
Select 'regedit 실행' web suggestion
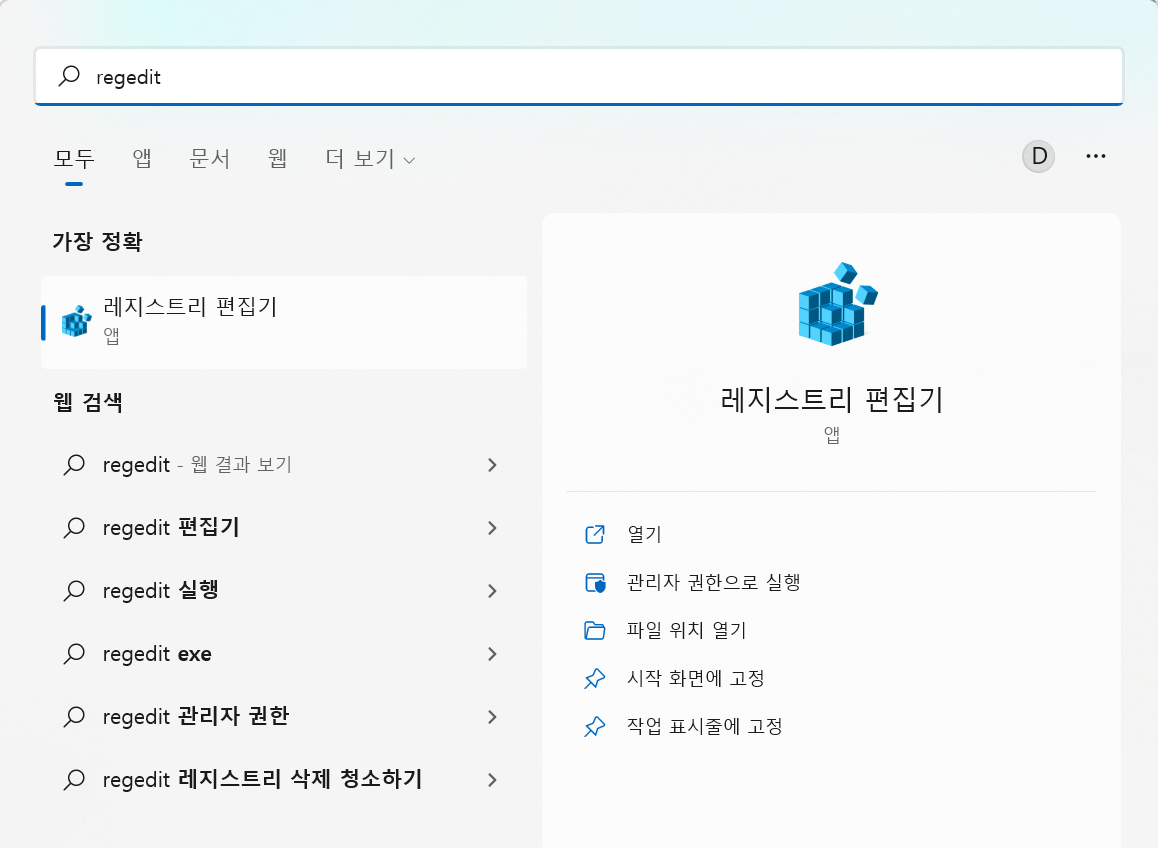[284, 590]
